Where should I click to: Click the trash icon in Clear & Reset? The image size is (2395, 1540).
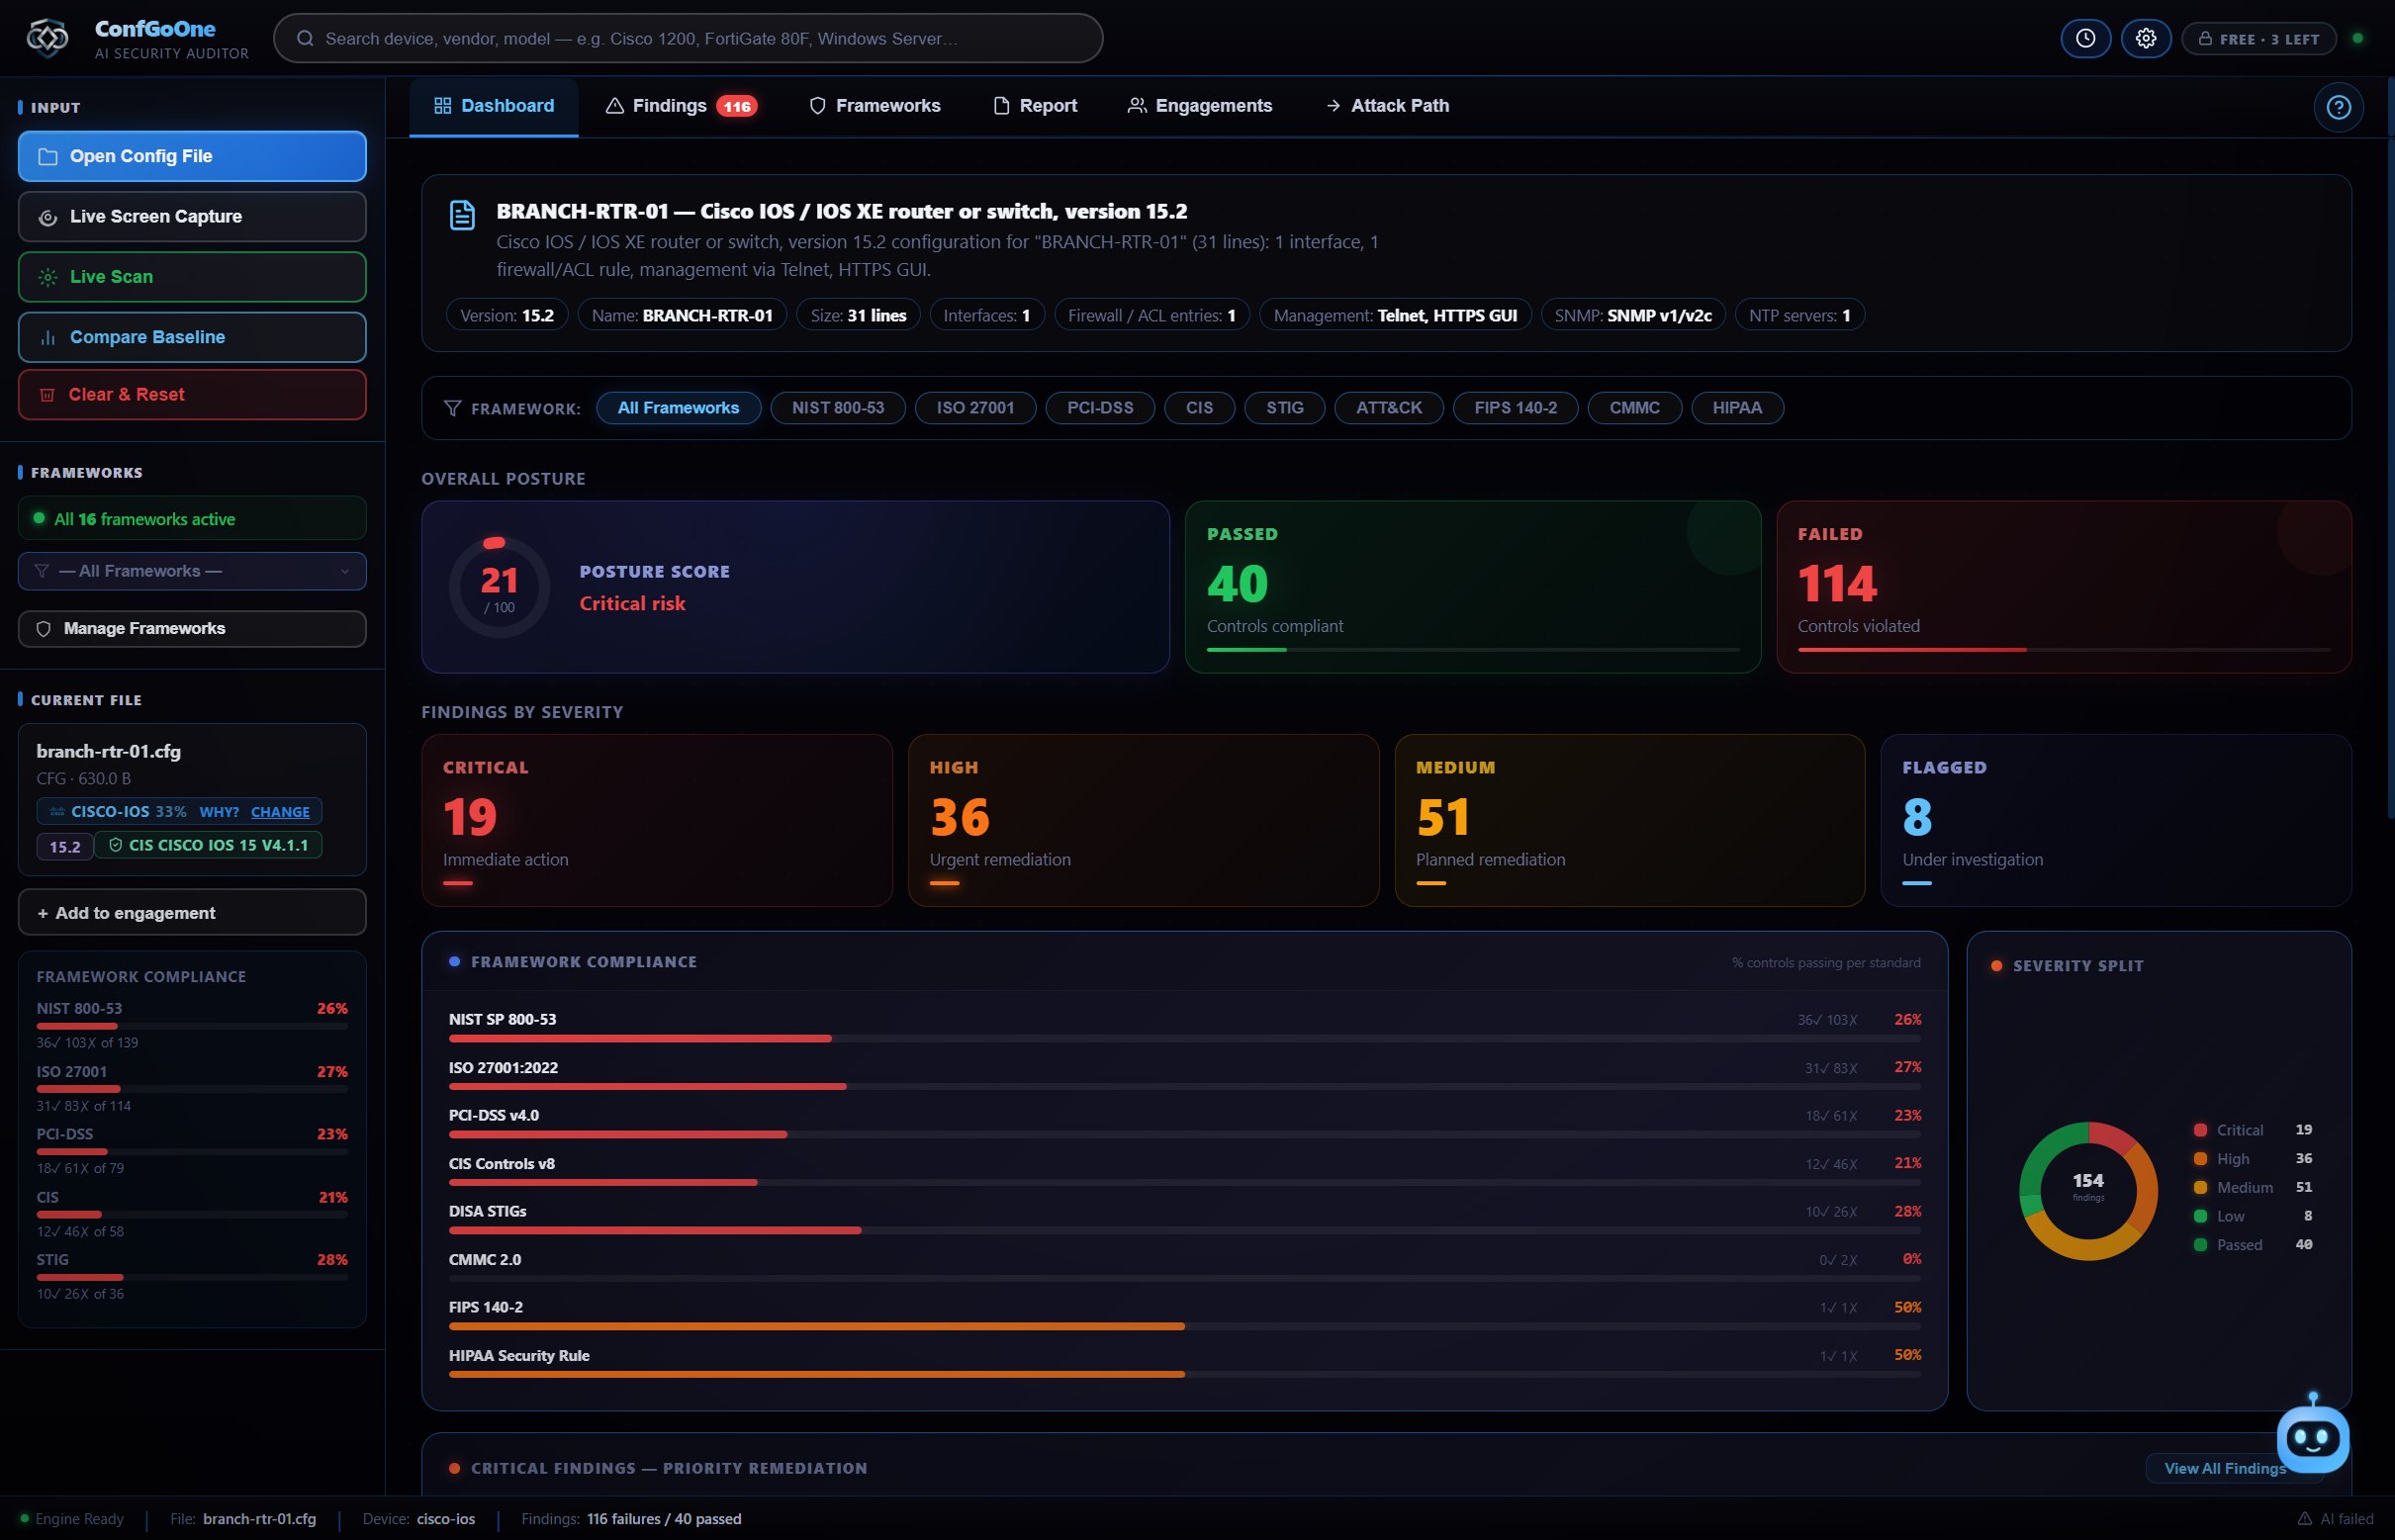[x=47, y=395]
